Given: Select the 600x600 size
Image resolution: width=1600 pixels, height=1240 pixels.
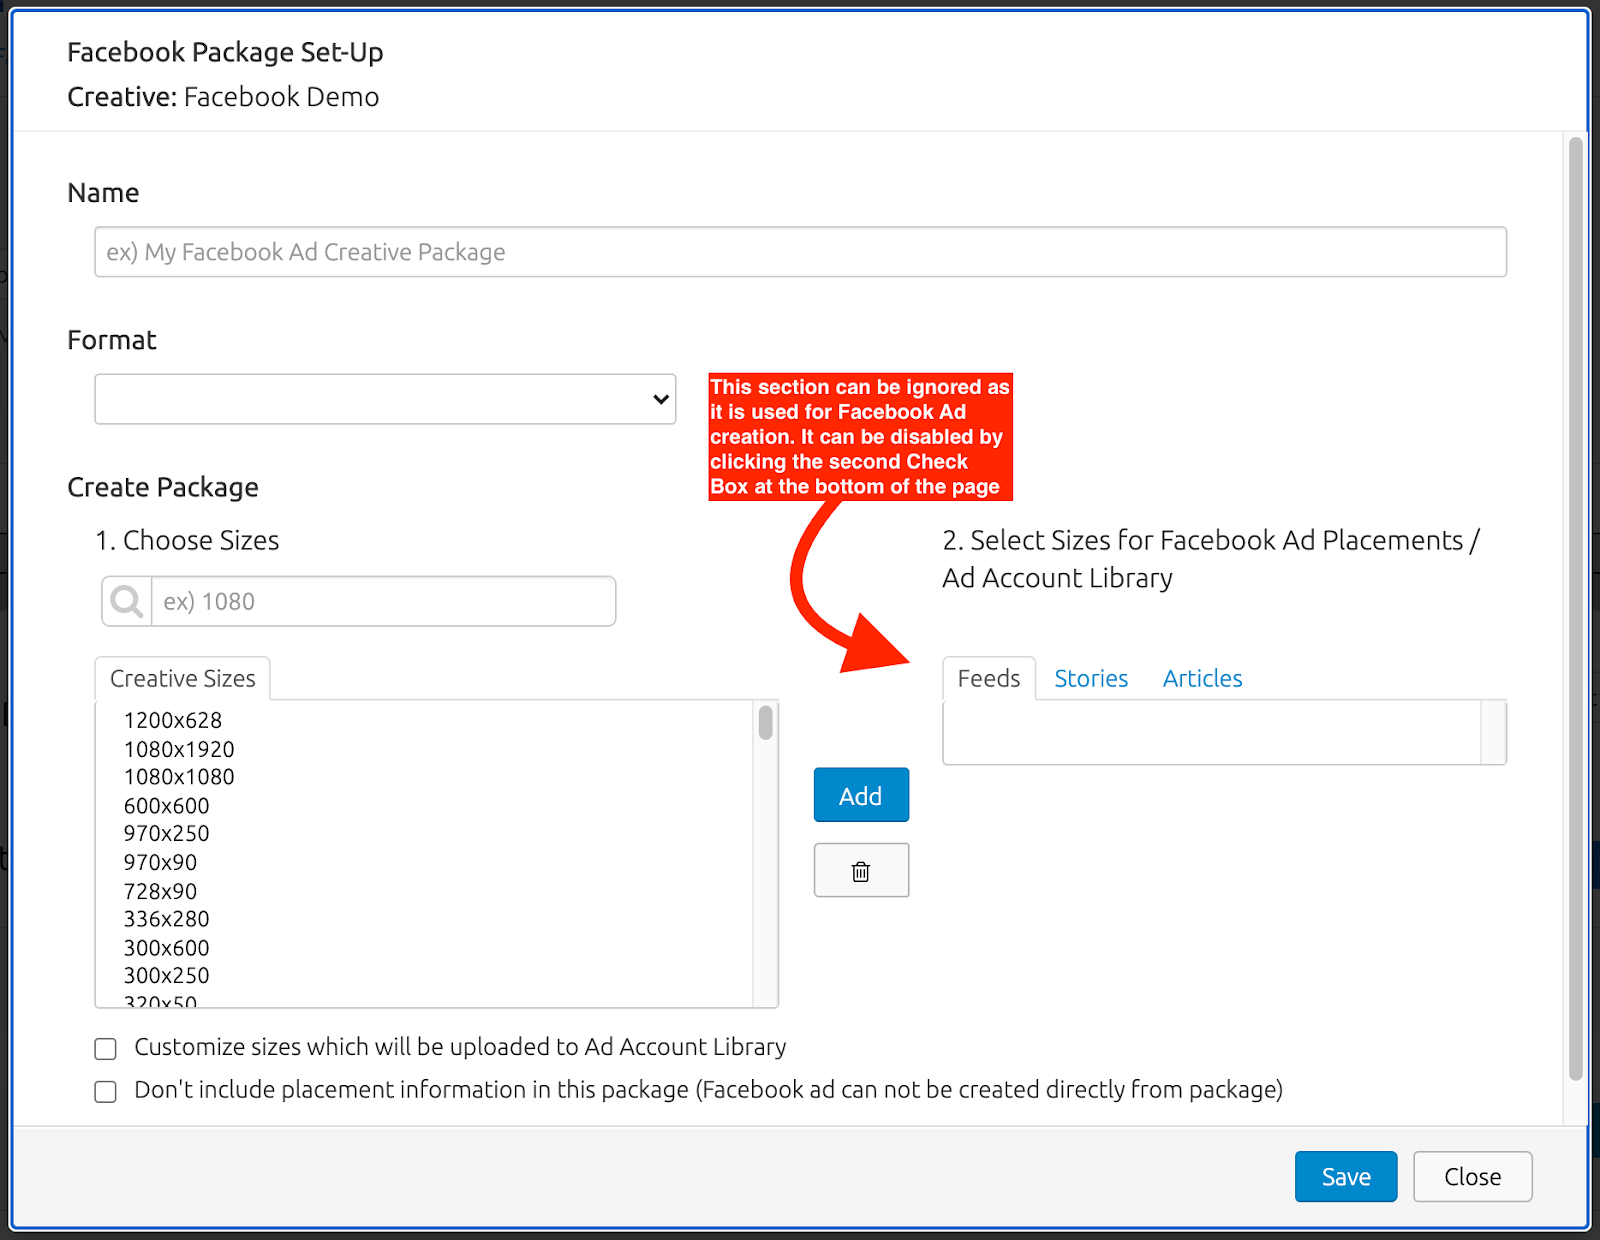Looking at the screenshot, I should click(166, 806).
